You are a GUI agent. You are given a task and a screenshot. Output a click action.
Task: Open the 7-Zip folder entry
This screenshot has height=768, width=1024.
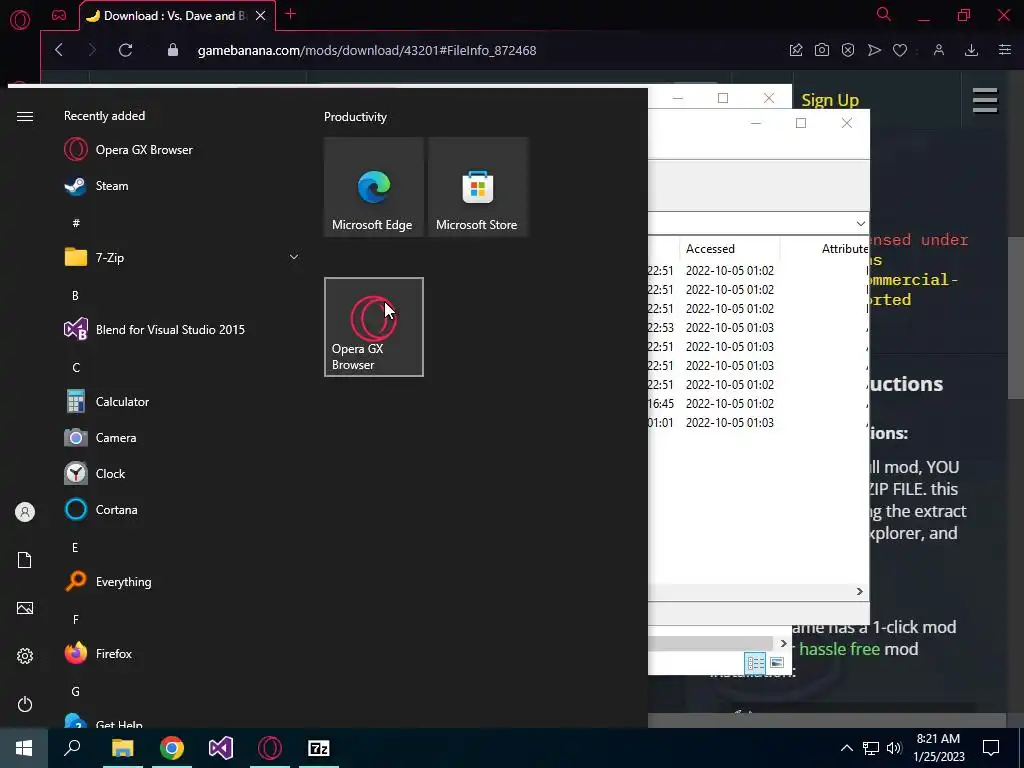tap(182, 257)
